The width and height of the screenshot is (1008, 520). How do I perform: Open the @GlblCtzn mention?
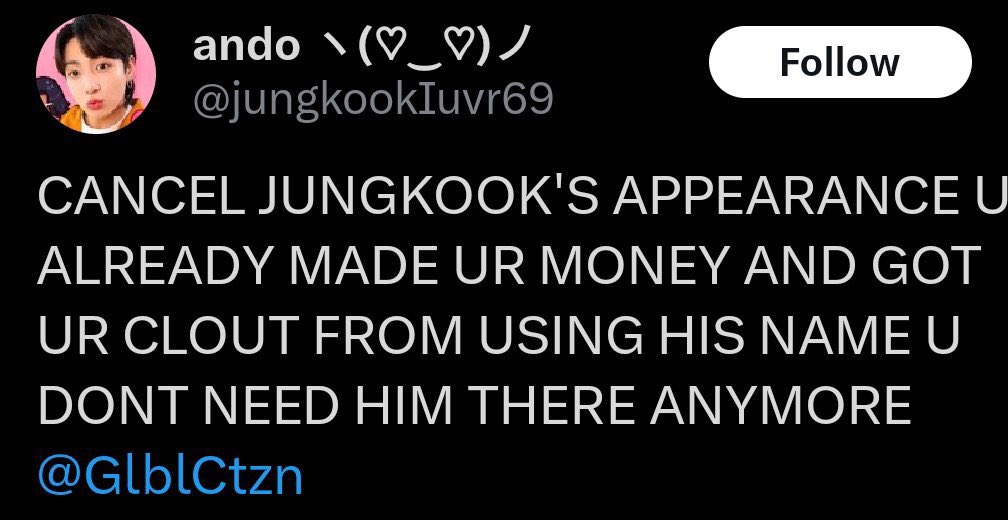pos(170,475)
